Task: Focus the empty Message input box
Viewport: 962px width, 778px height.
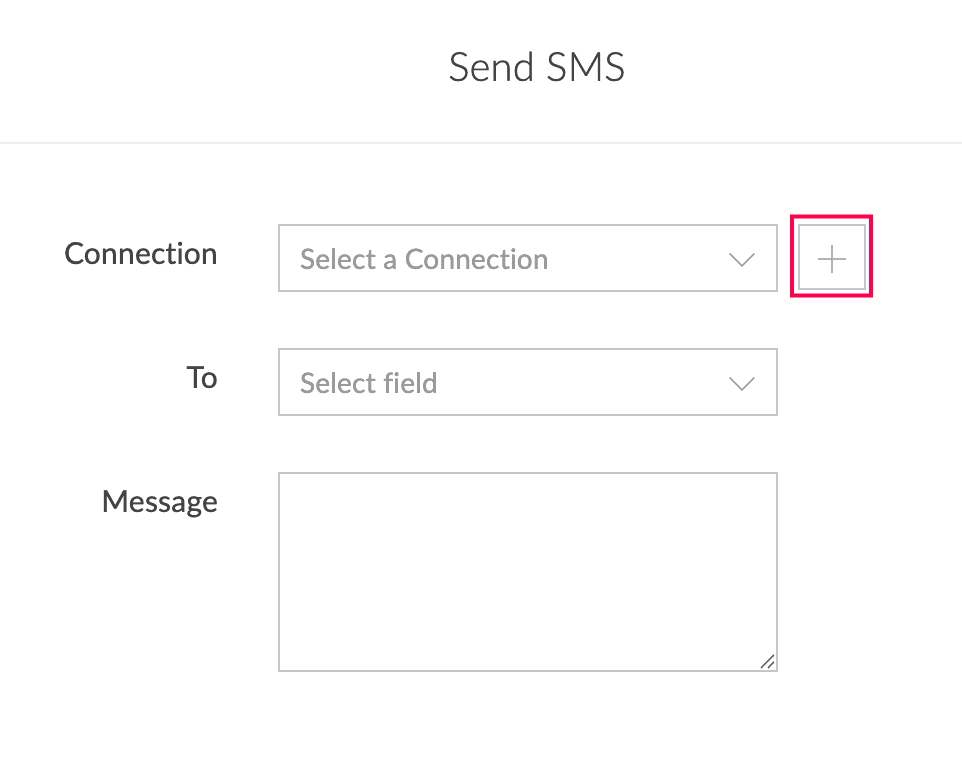Action: coord(528,572)
